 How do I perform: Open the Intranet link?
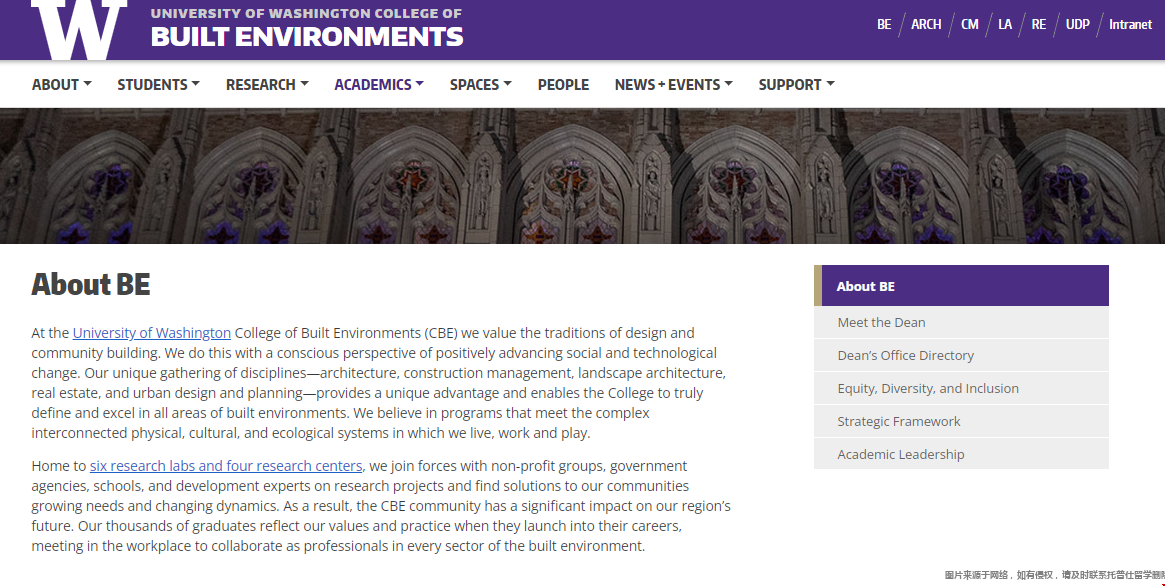point(1130,25)
